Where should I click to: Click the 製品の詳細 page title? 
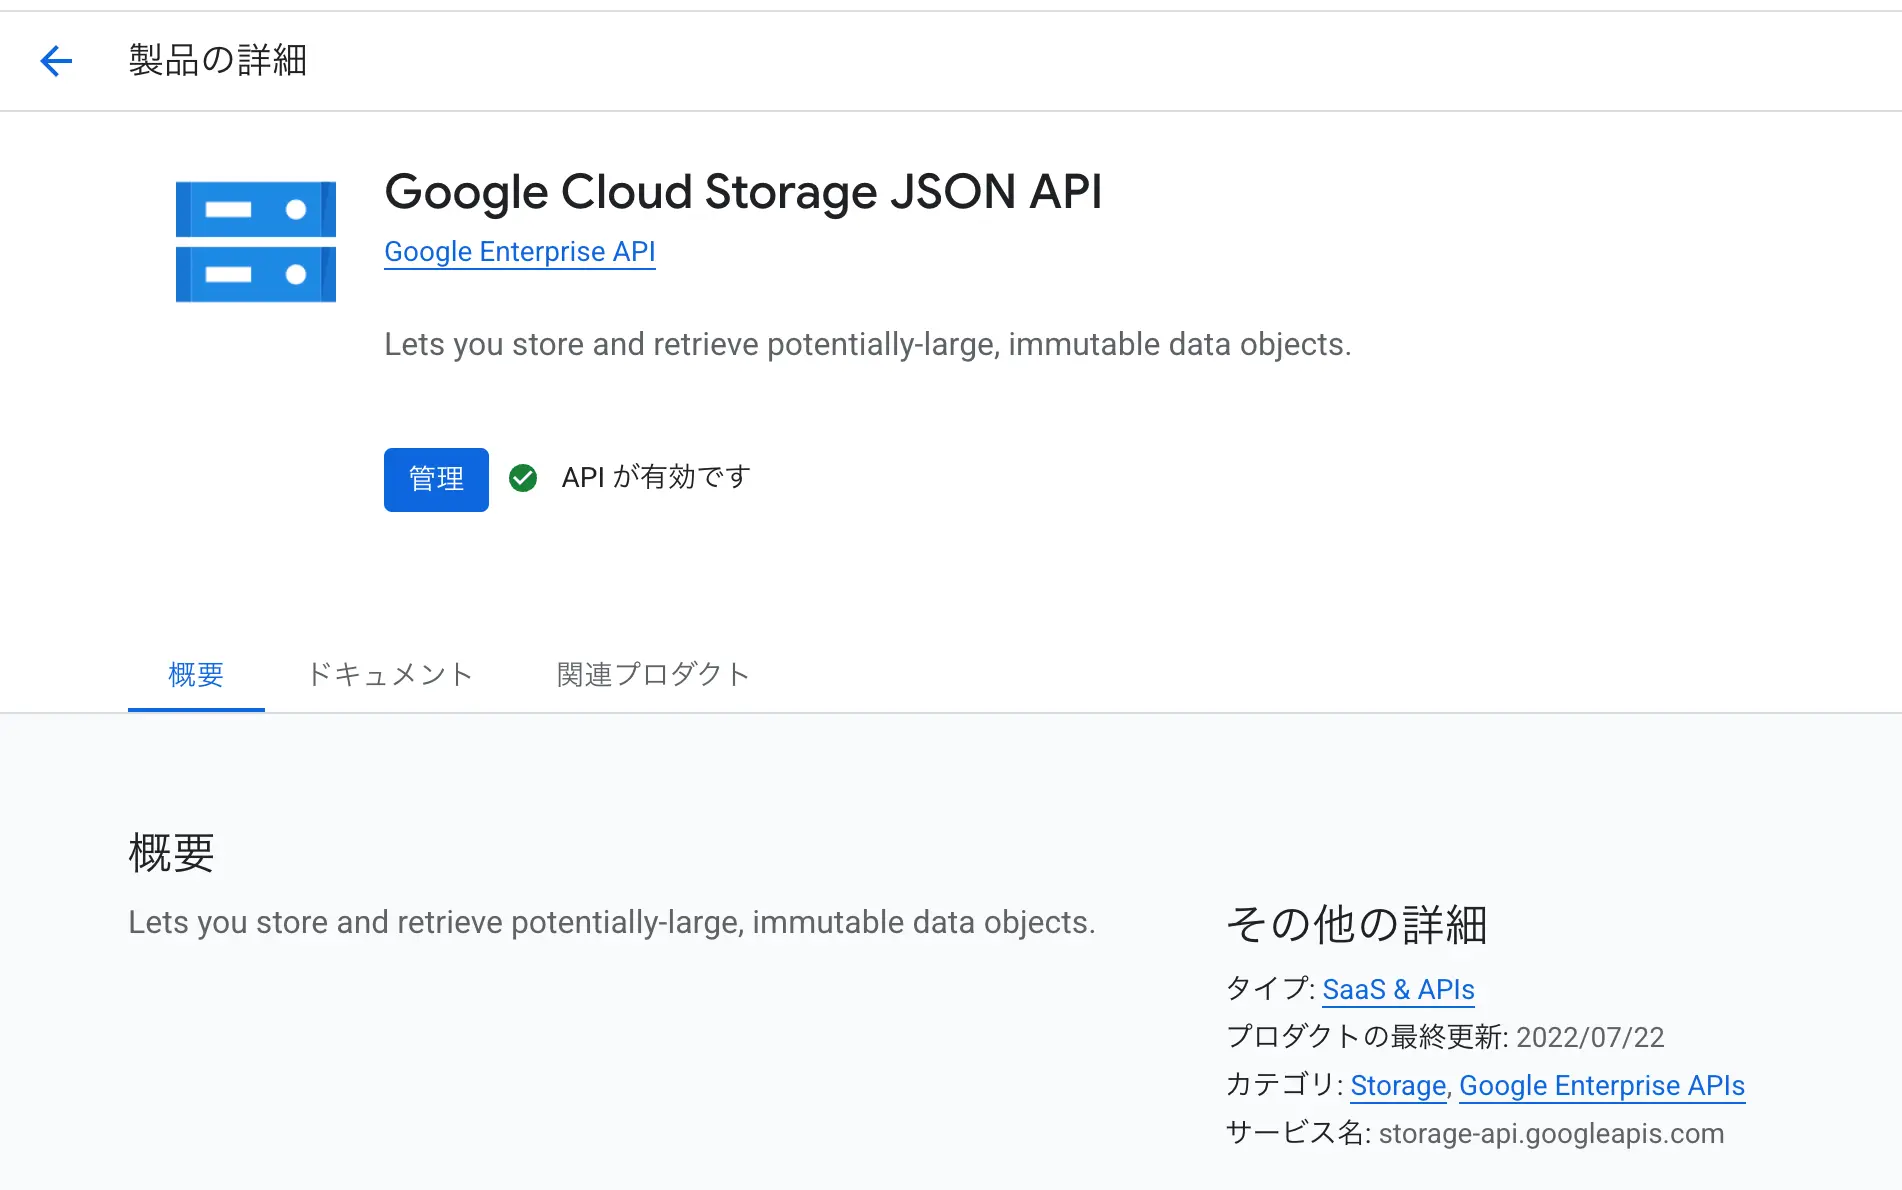(218, 61)
